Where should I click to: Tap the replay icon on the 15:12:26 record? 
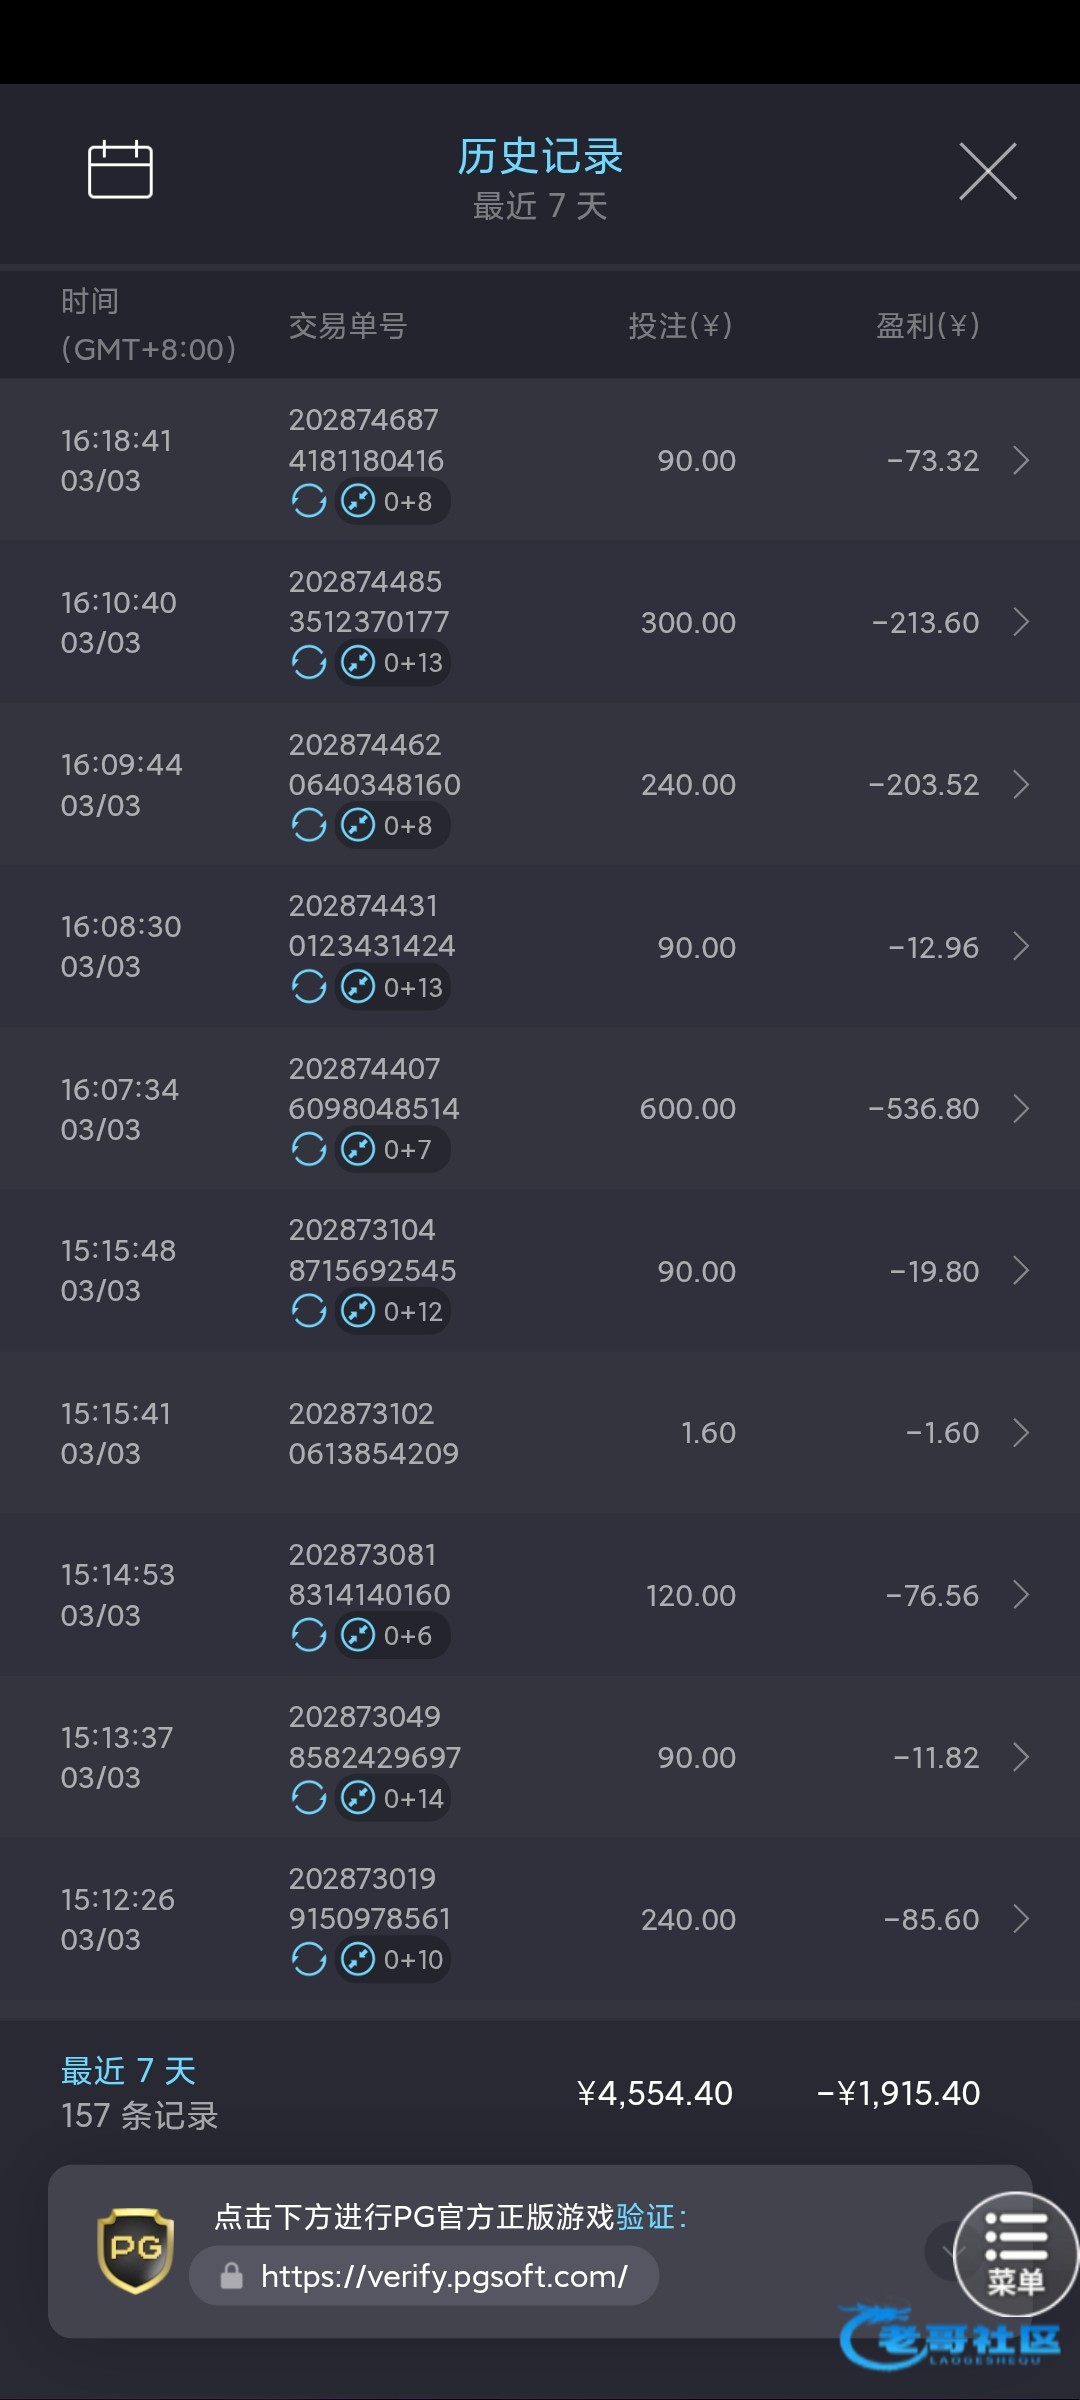309,1959
